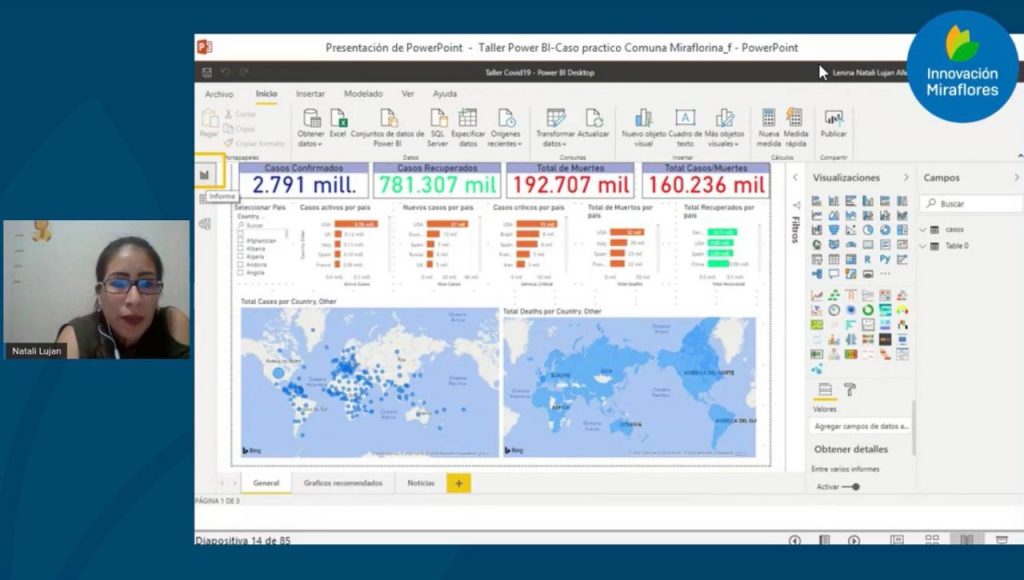Check the Andorra country checkbox
The image size is (1024, 580).
(x=240, y=264)
